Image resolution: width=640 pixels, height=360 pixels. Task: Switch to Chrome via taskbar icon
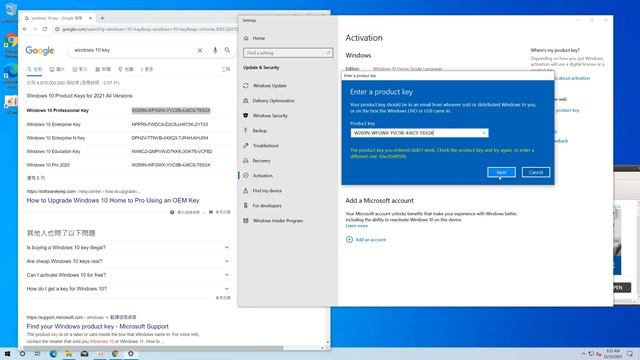(x=116, y=354)
